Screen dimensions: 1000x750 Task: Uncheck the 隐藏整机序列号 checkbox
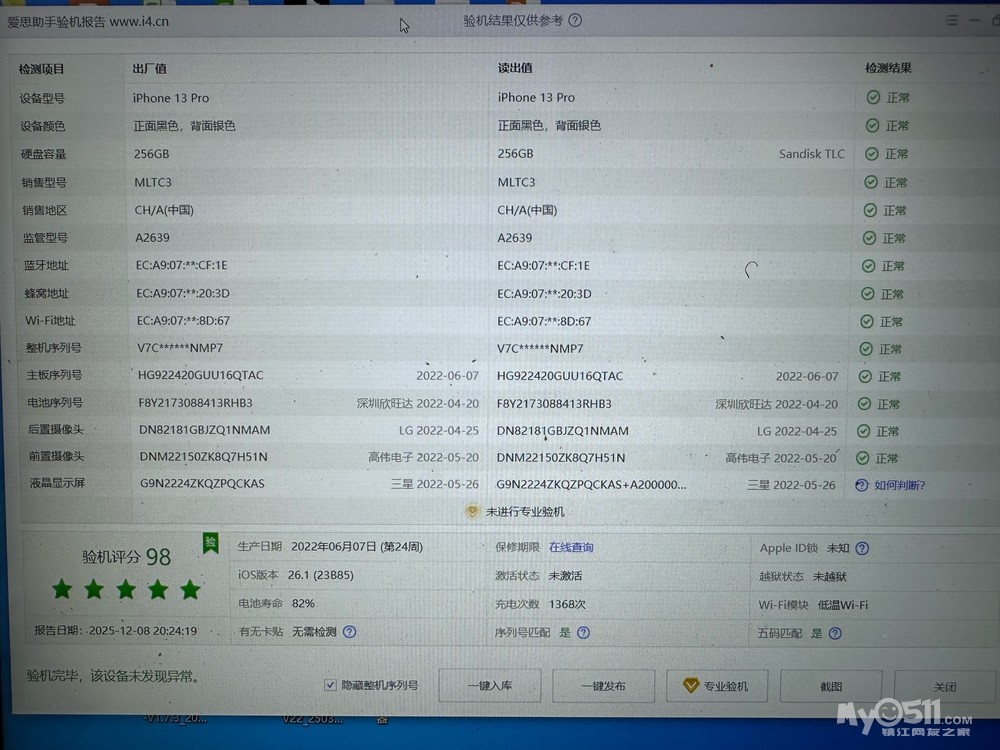coord(330,685)
